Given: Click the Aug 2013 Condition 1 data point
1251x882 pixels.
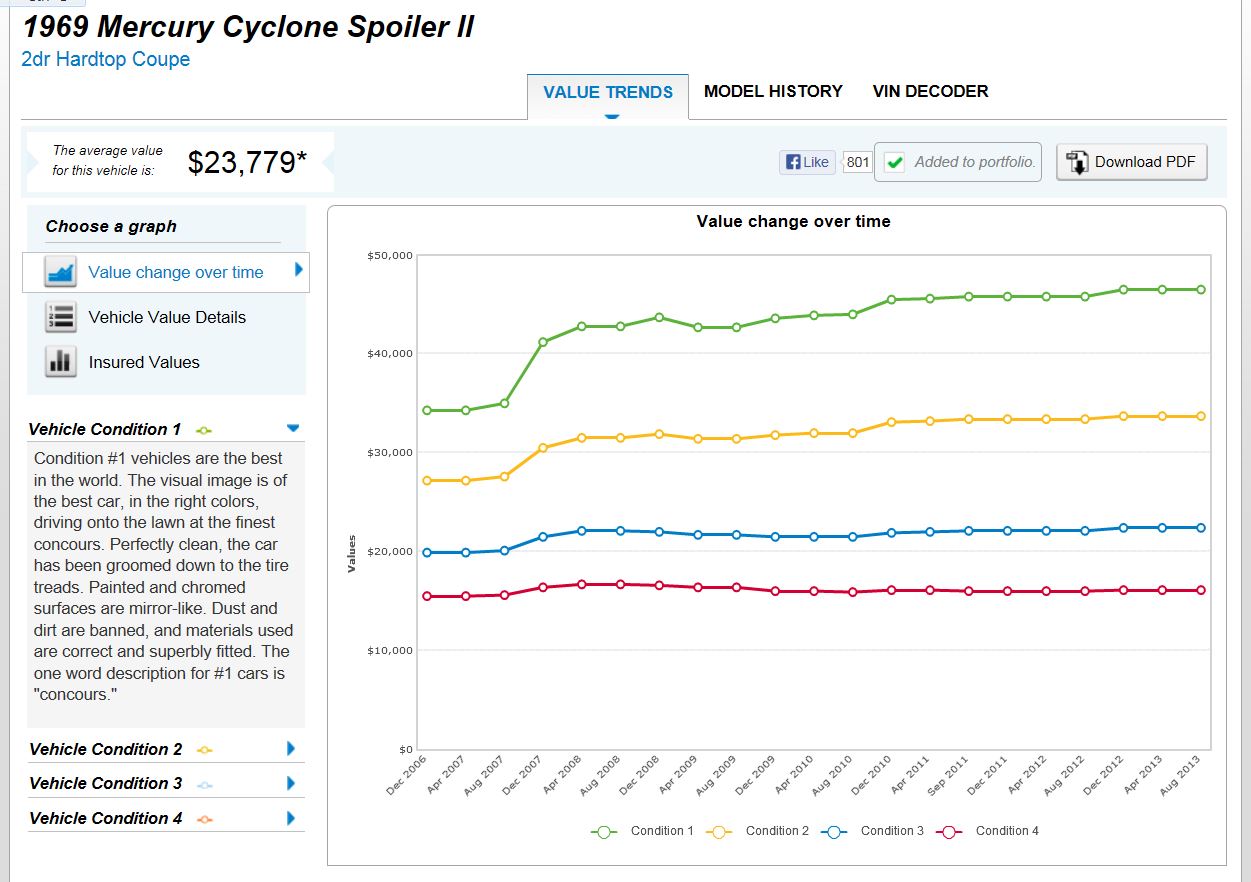Looking at the screenshot, I should point(1200,289).
